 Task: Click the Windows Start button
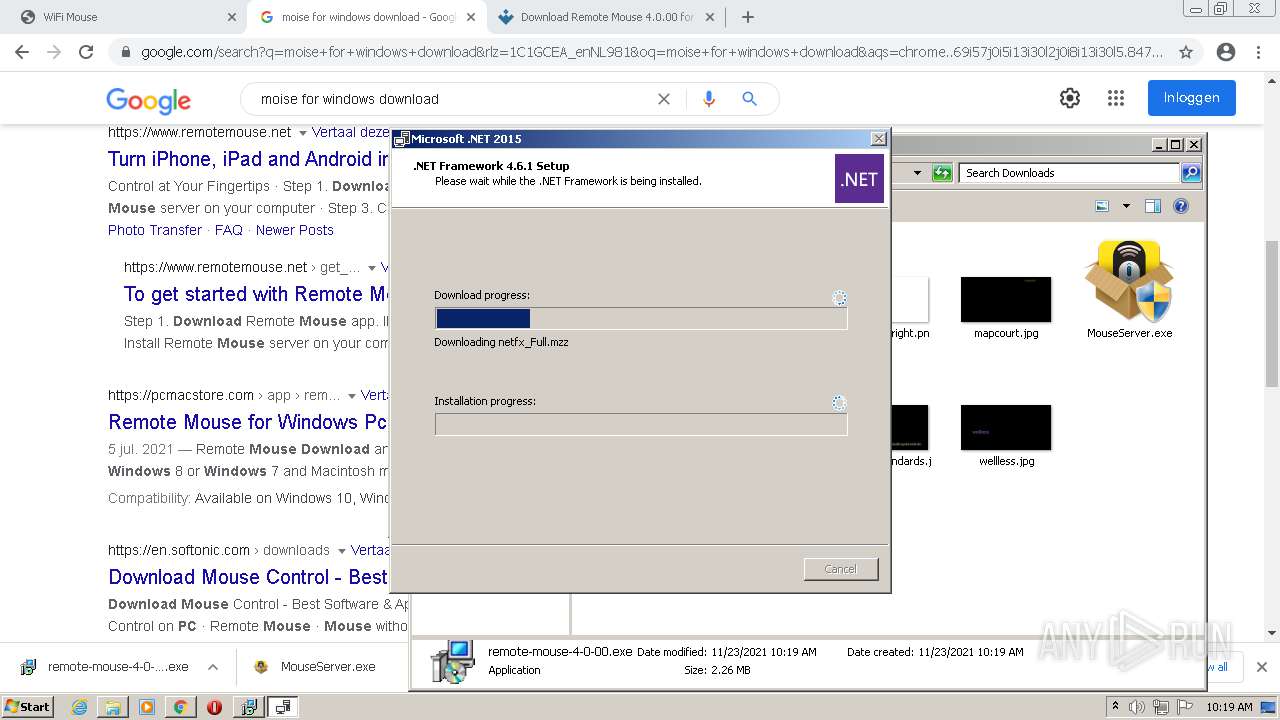(x=27, y=706)
